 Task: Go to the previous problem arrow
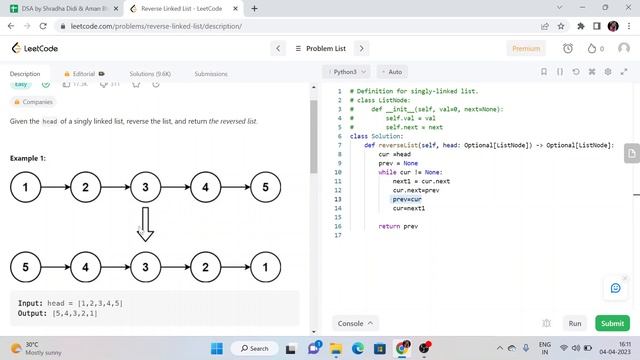278,48
